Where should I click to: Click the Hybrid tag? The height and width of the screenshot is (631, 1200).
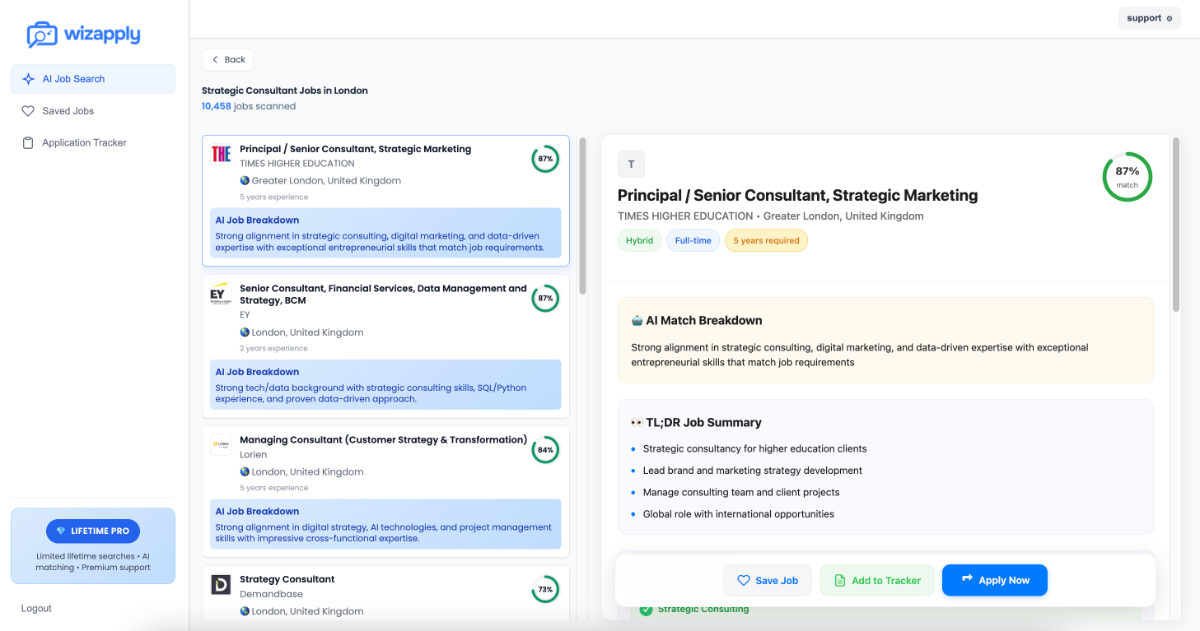[x=639, y=241]
